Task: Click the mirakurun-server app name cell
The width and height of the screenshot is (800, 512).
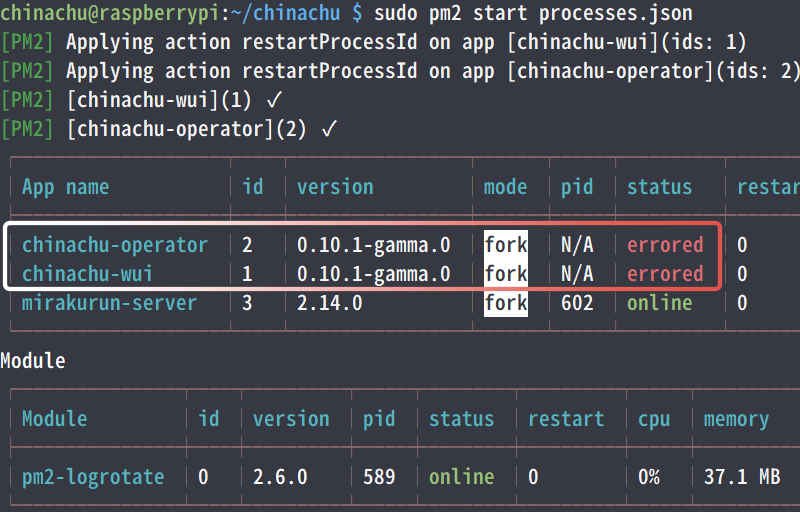Action: [109, 303]
